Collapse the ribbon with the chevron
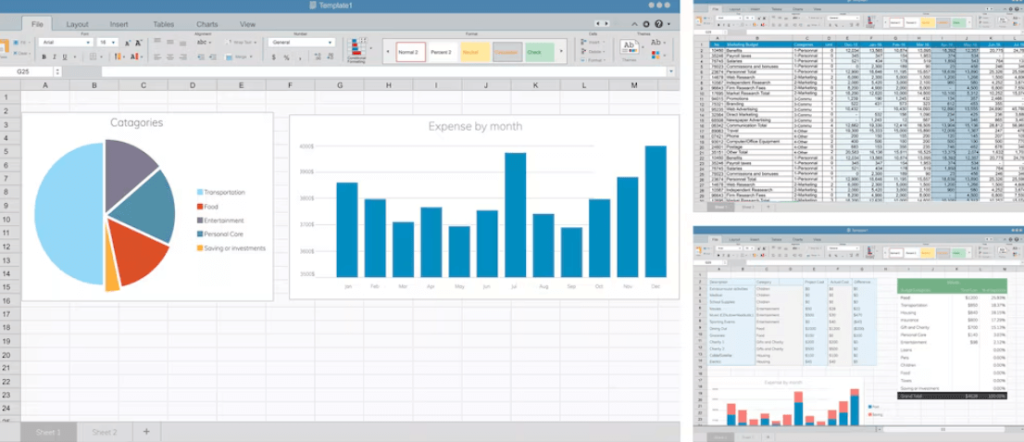The width and height of the screenshot is (1024, 442). [x=634, y=23]
